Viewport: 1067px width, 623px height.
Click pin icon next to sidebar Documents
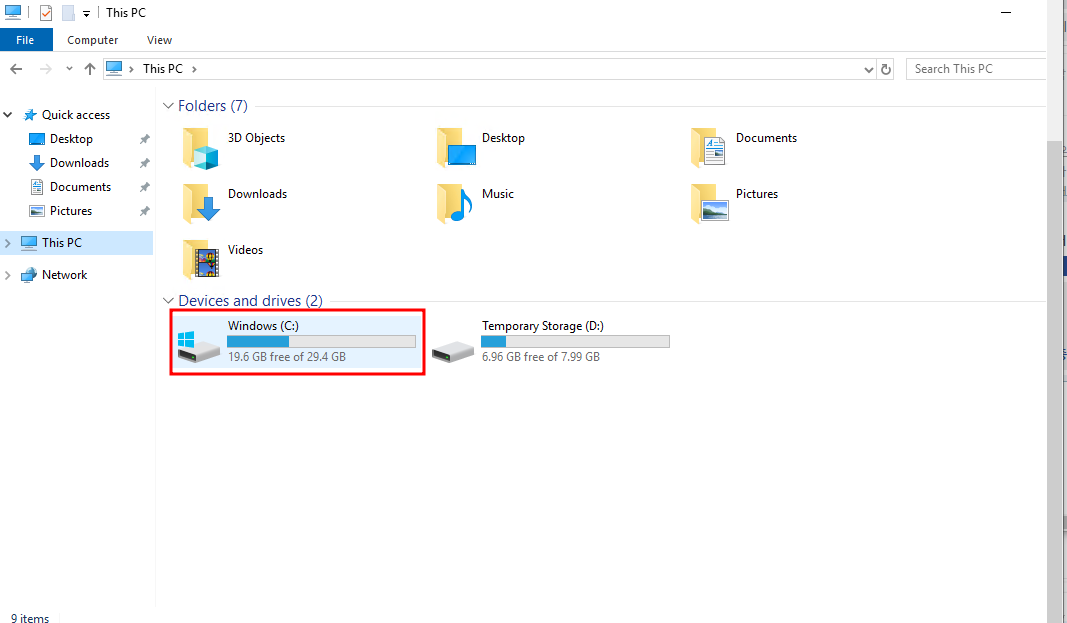click(x=144, y=187)
